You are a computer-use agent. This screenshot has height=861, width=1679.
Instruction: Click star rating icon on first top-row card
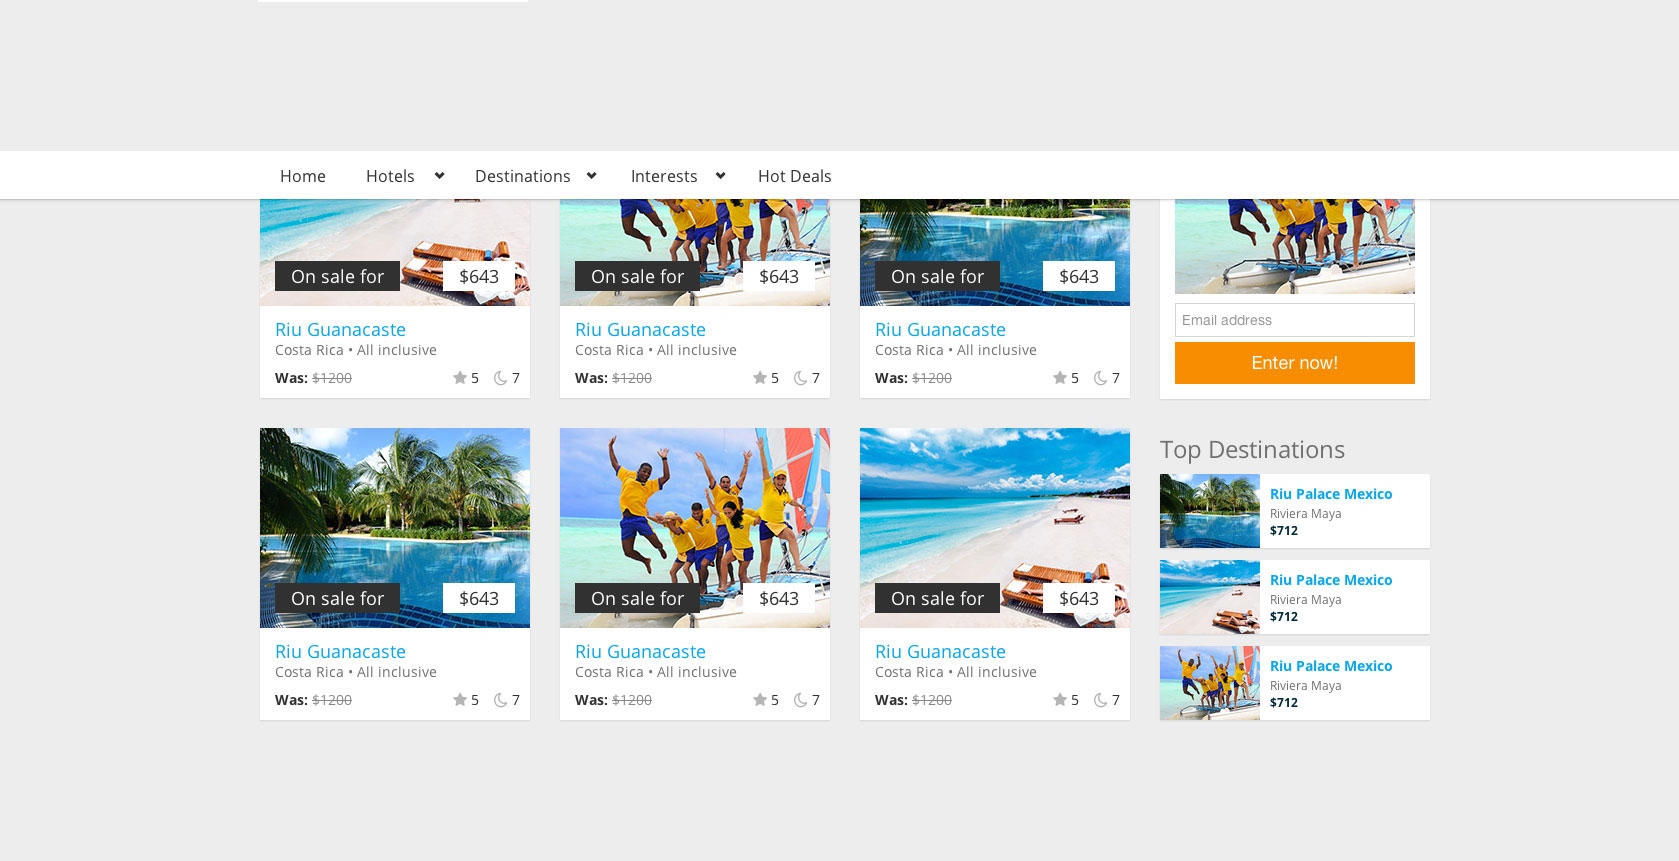click(460, 378)
